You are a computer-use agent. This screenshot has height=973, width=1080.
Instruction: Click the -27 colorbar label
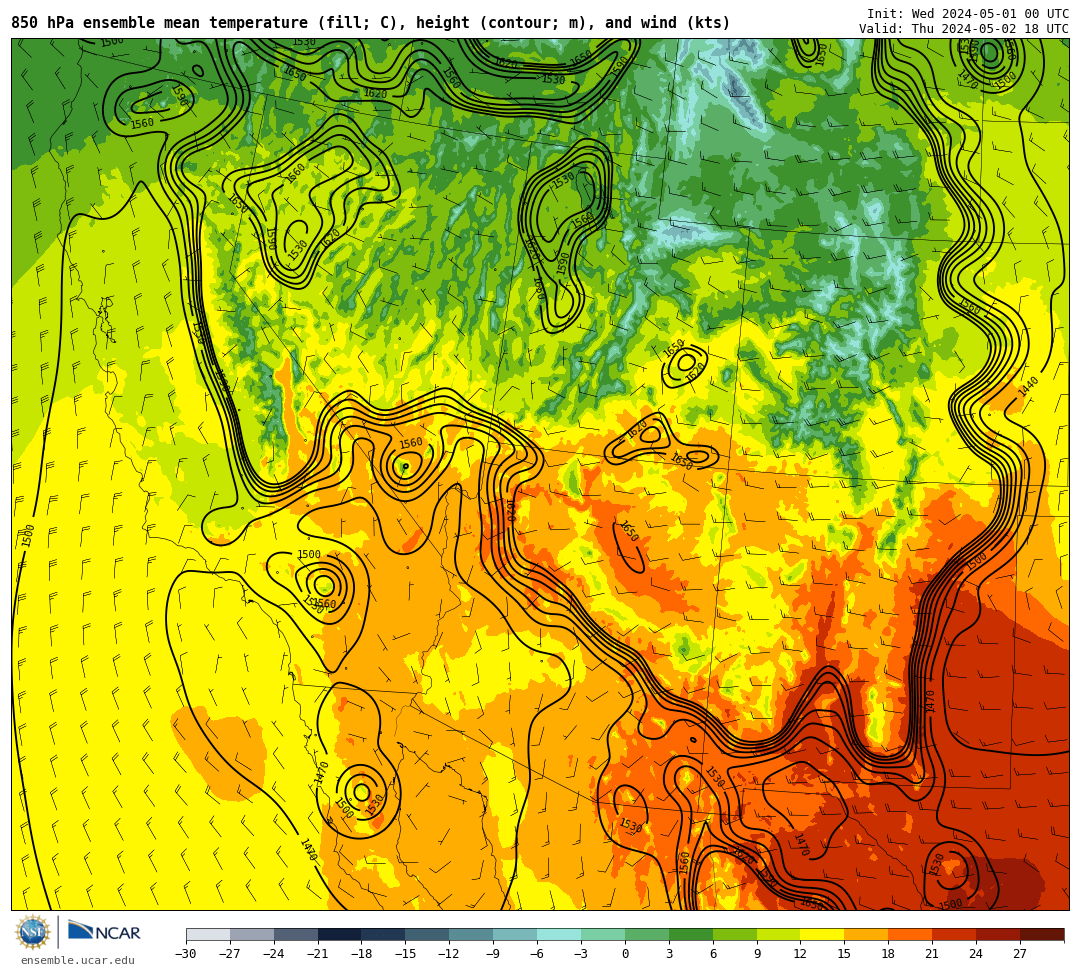pyautogui.click(x=230, y=954)
